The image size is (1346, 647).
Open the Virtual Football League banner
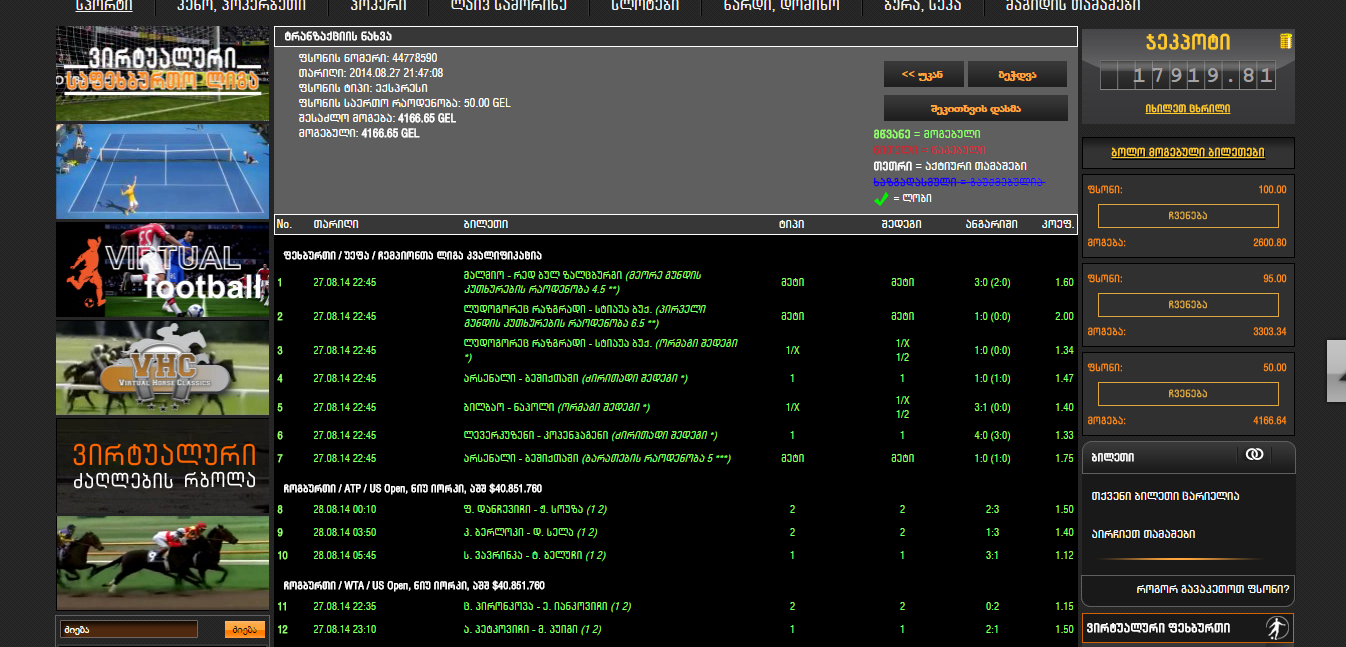[162, 74]
